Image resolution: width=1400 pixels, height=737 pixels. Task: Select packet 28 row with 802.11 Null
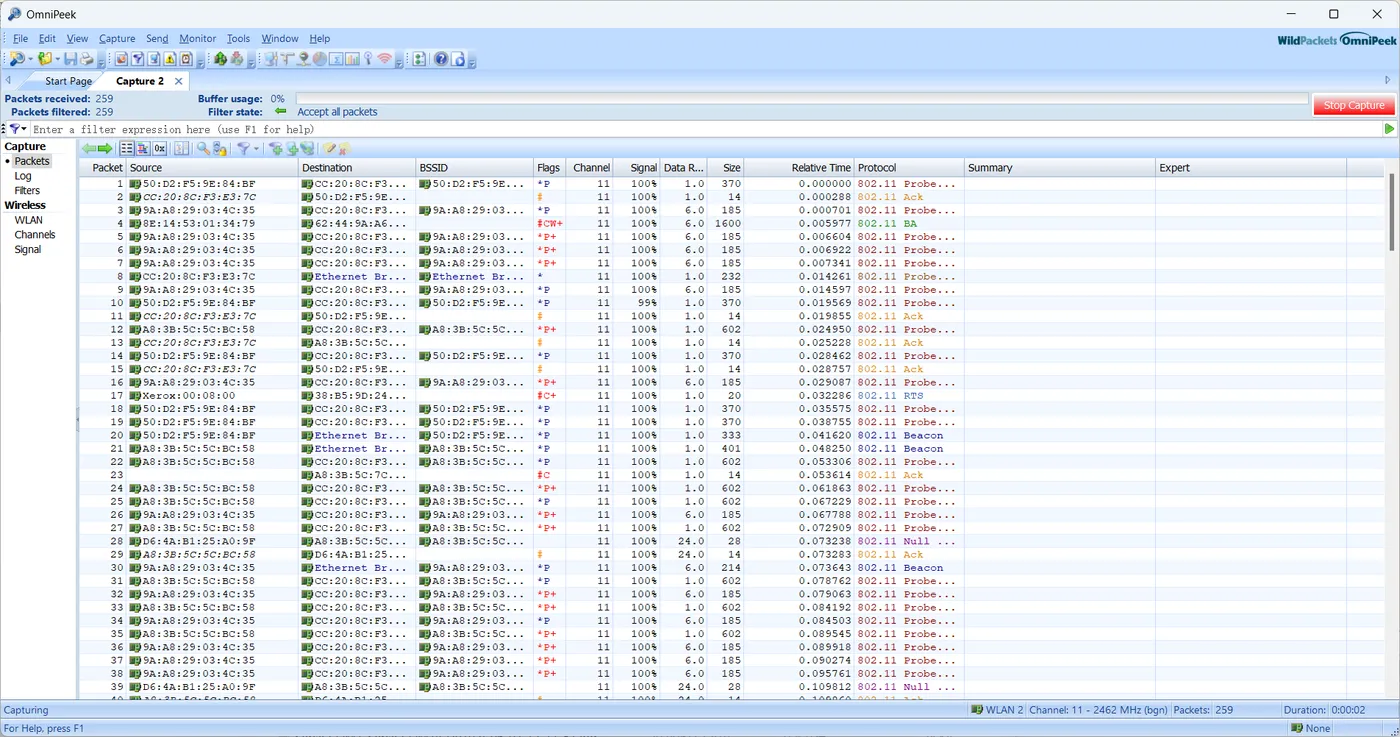click(732, 541)
